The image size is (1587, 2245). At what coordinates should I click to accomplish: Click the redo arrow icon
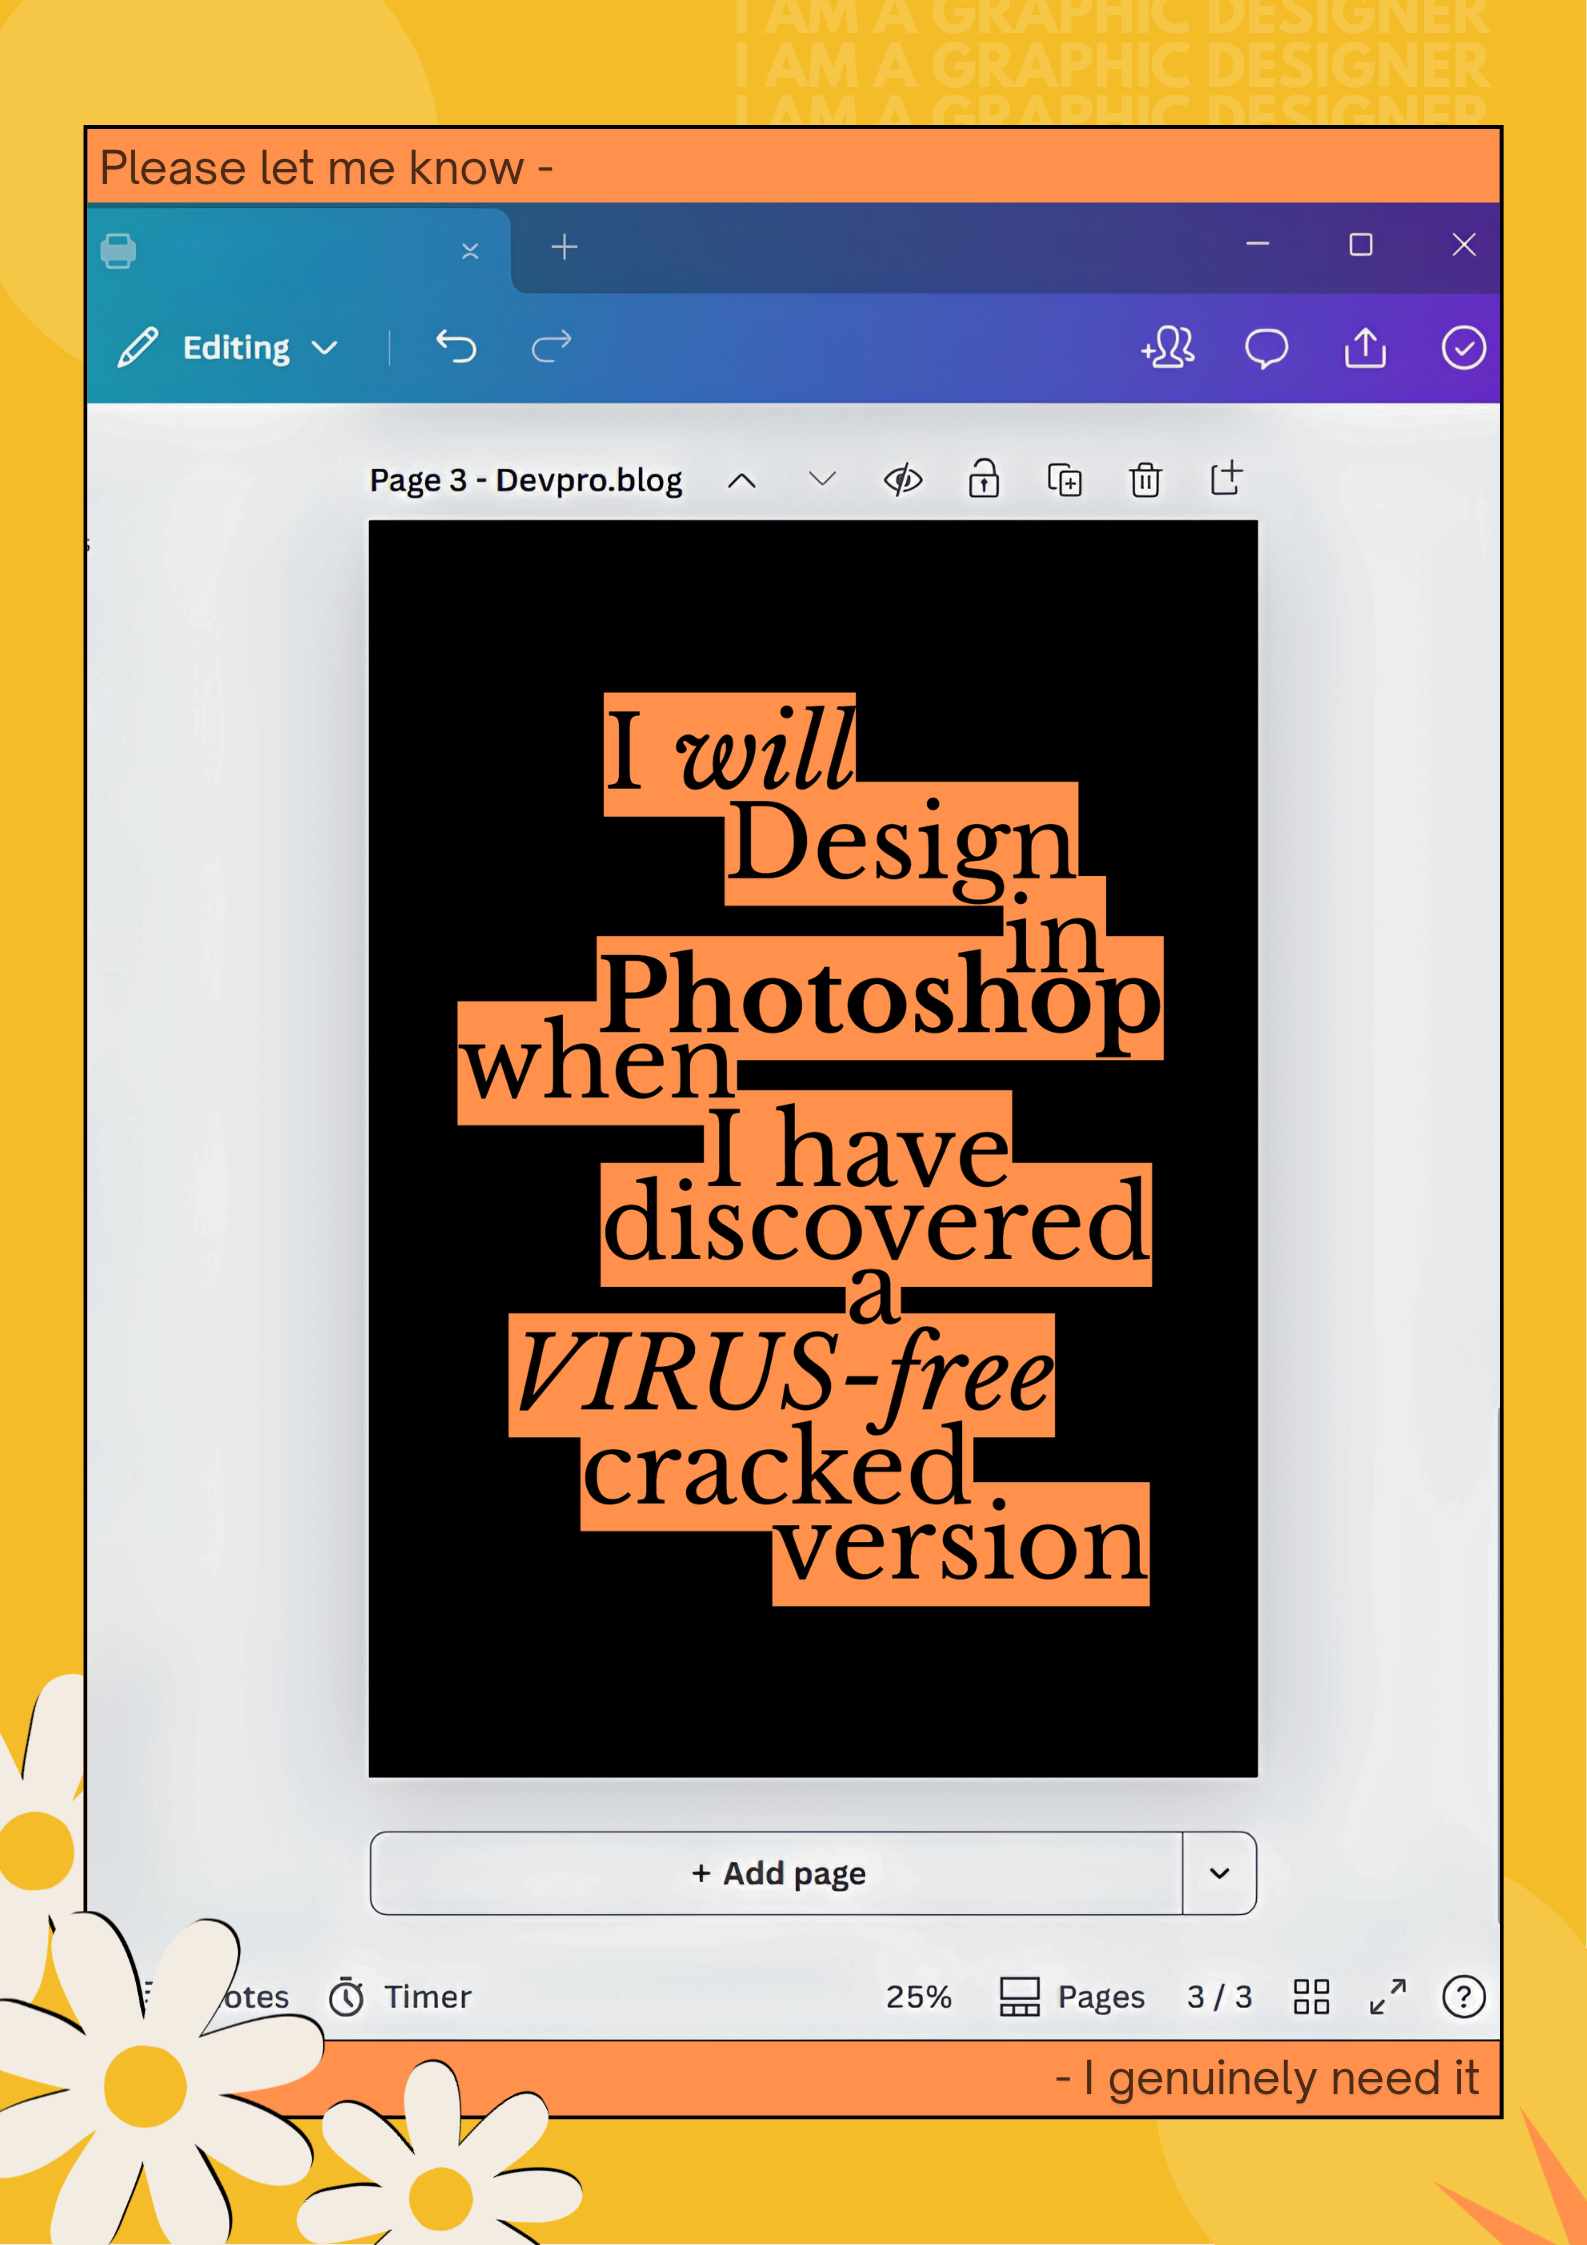pos(551,347)
